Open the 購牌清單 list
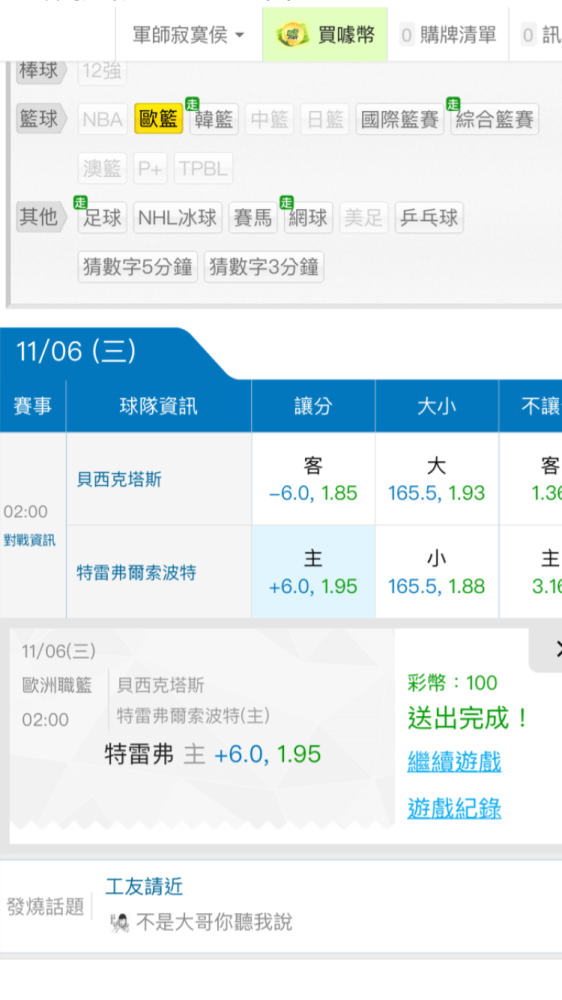This screenshot has height=1000, width=562. pyautogui.click(x=448, y=34)
